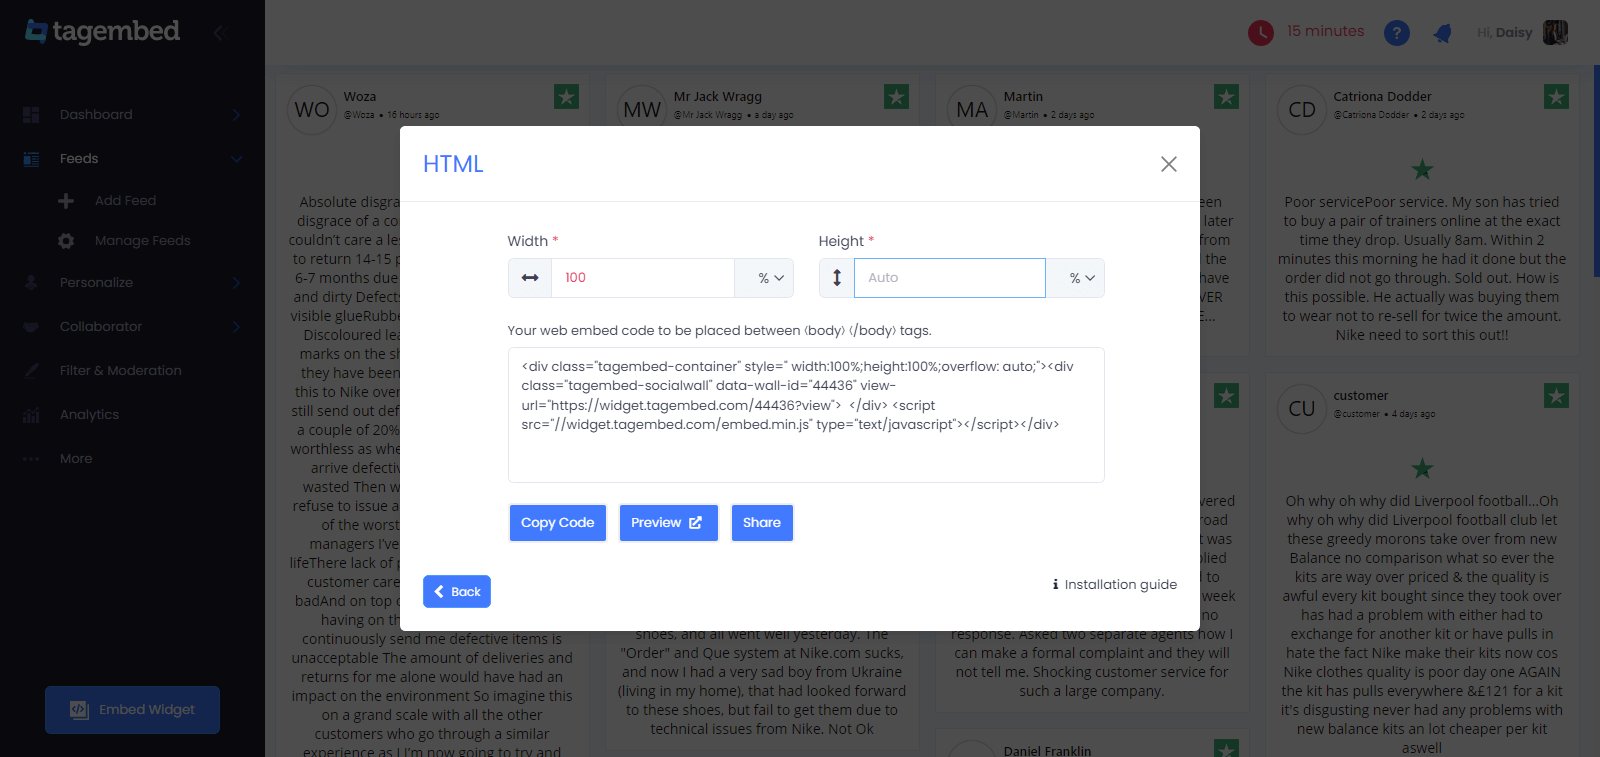Click the vertical height arrow icon
Screen dimensions: 1600x757
837,278
